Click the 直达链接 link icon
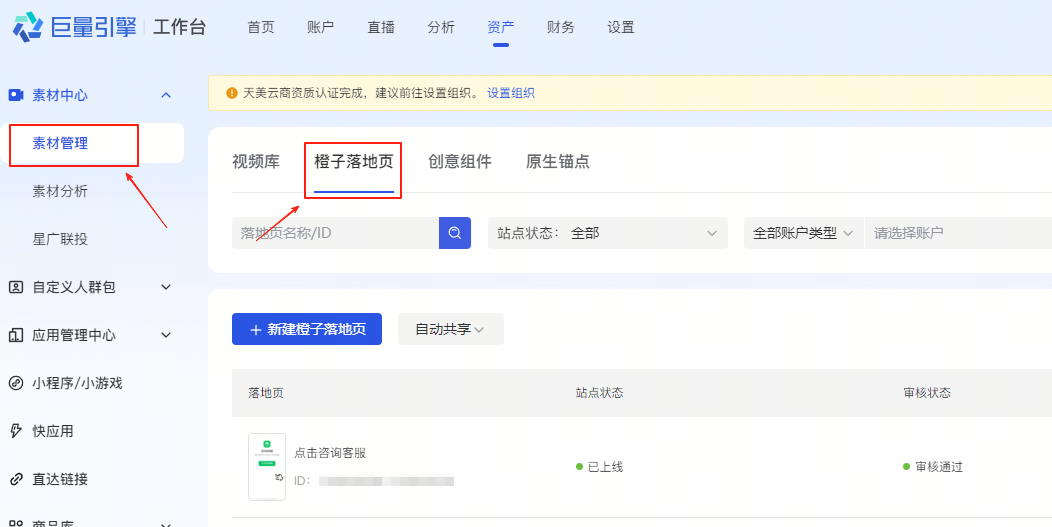1052x527 pixels. pos(15,479)
